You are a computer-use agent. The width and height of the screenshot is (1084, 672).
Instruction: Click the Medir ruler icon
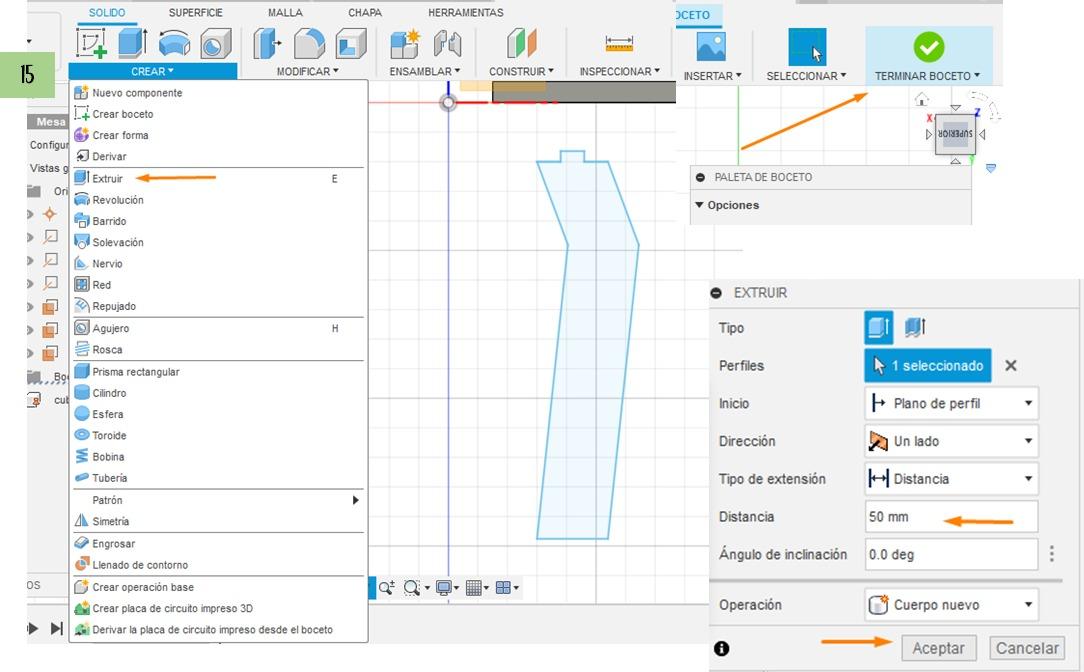(x=619, y=44)
